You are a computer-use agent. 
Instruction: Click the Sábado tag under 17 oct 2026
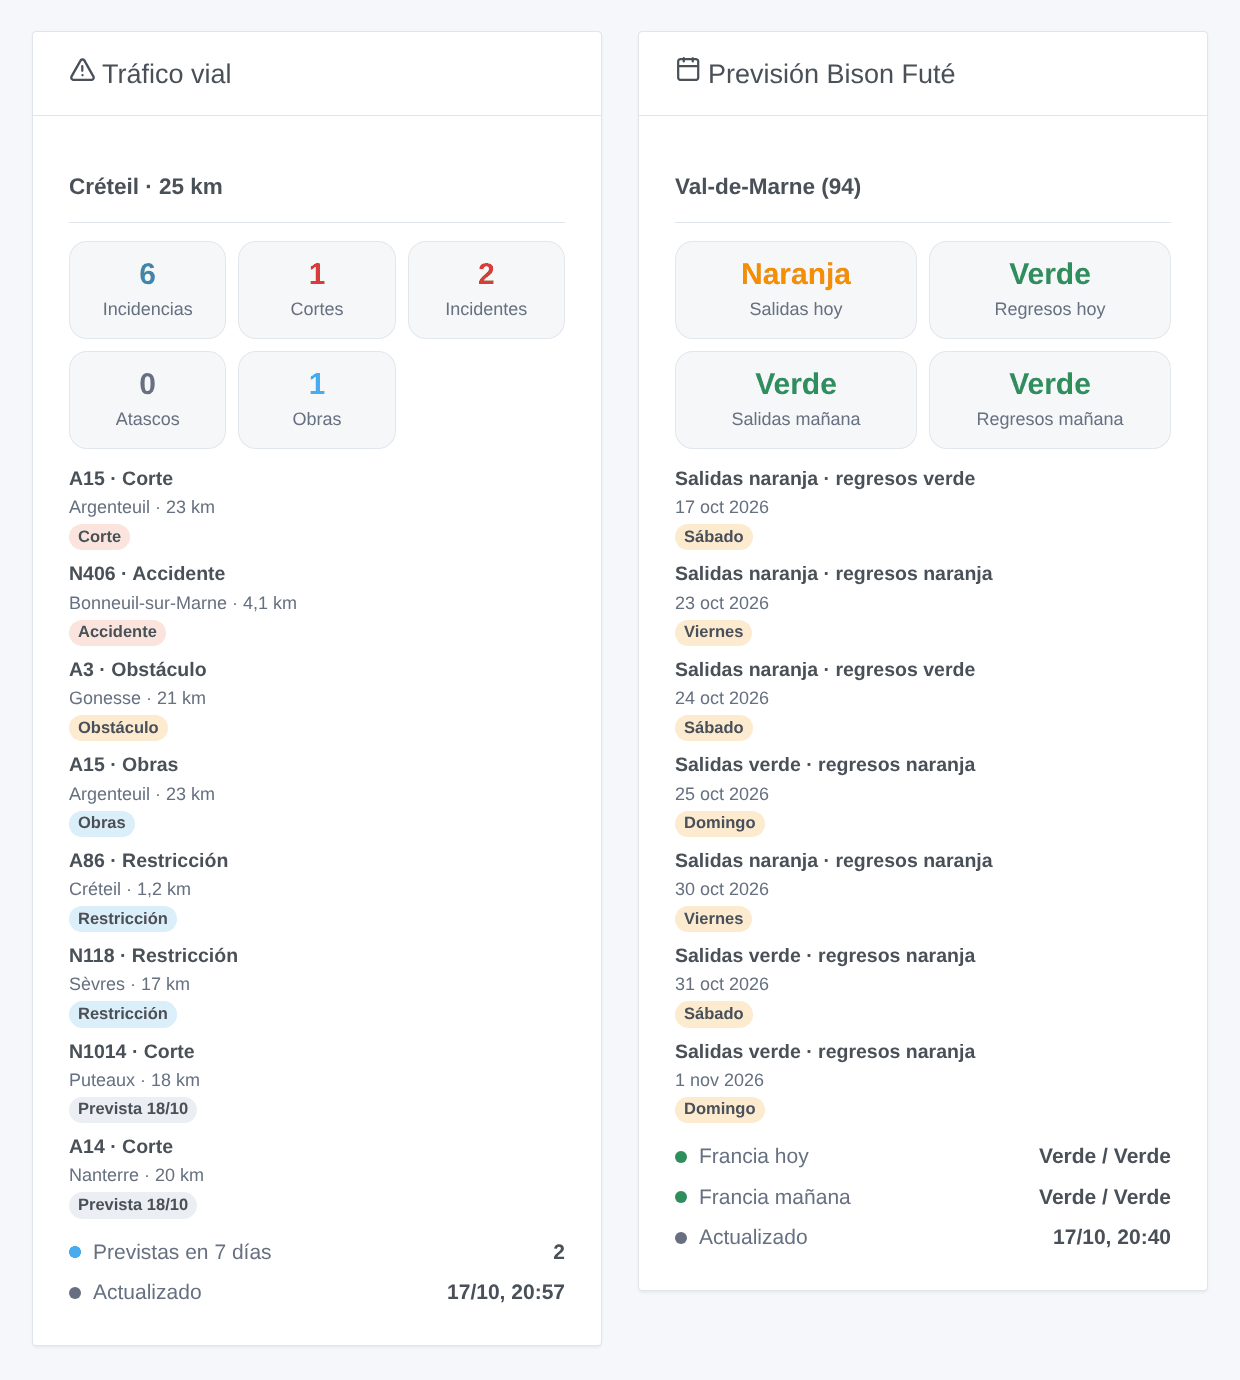(714, 537)
